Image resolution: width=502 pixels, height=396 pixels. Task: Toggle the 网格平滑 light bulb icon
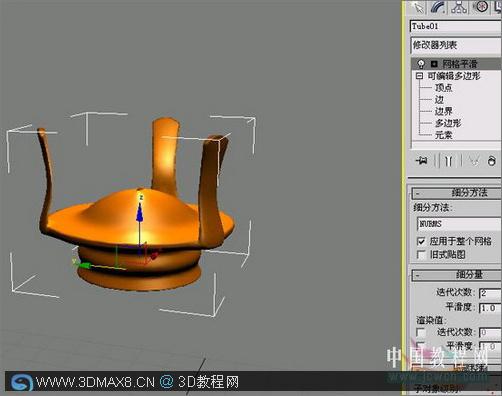point(421,64)
